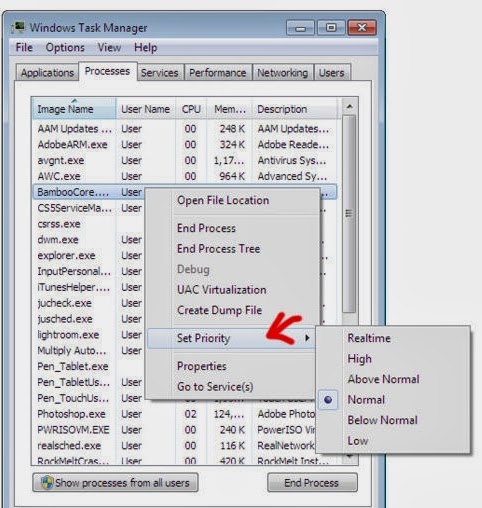
Task: Select Create Dump File menu entry
Action: click(x=219, y=310)
